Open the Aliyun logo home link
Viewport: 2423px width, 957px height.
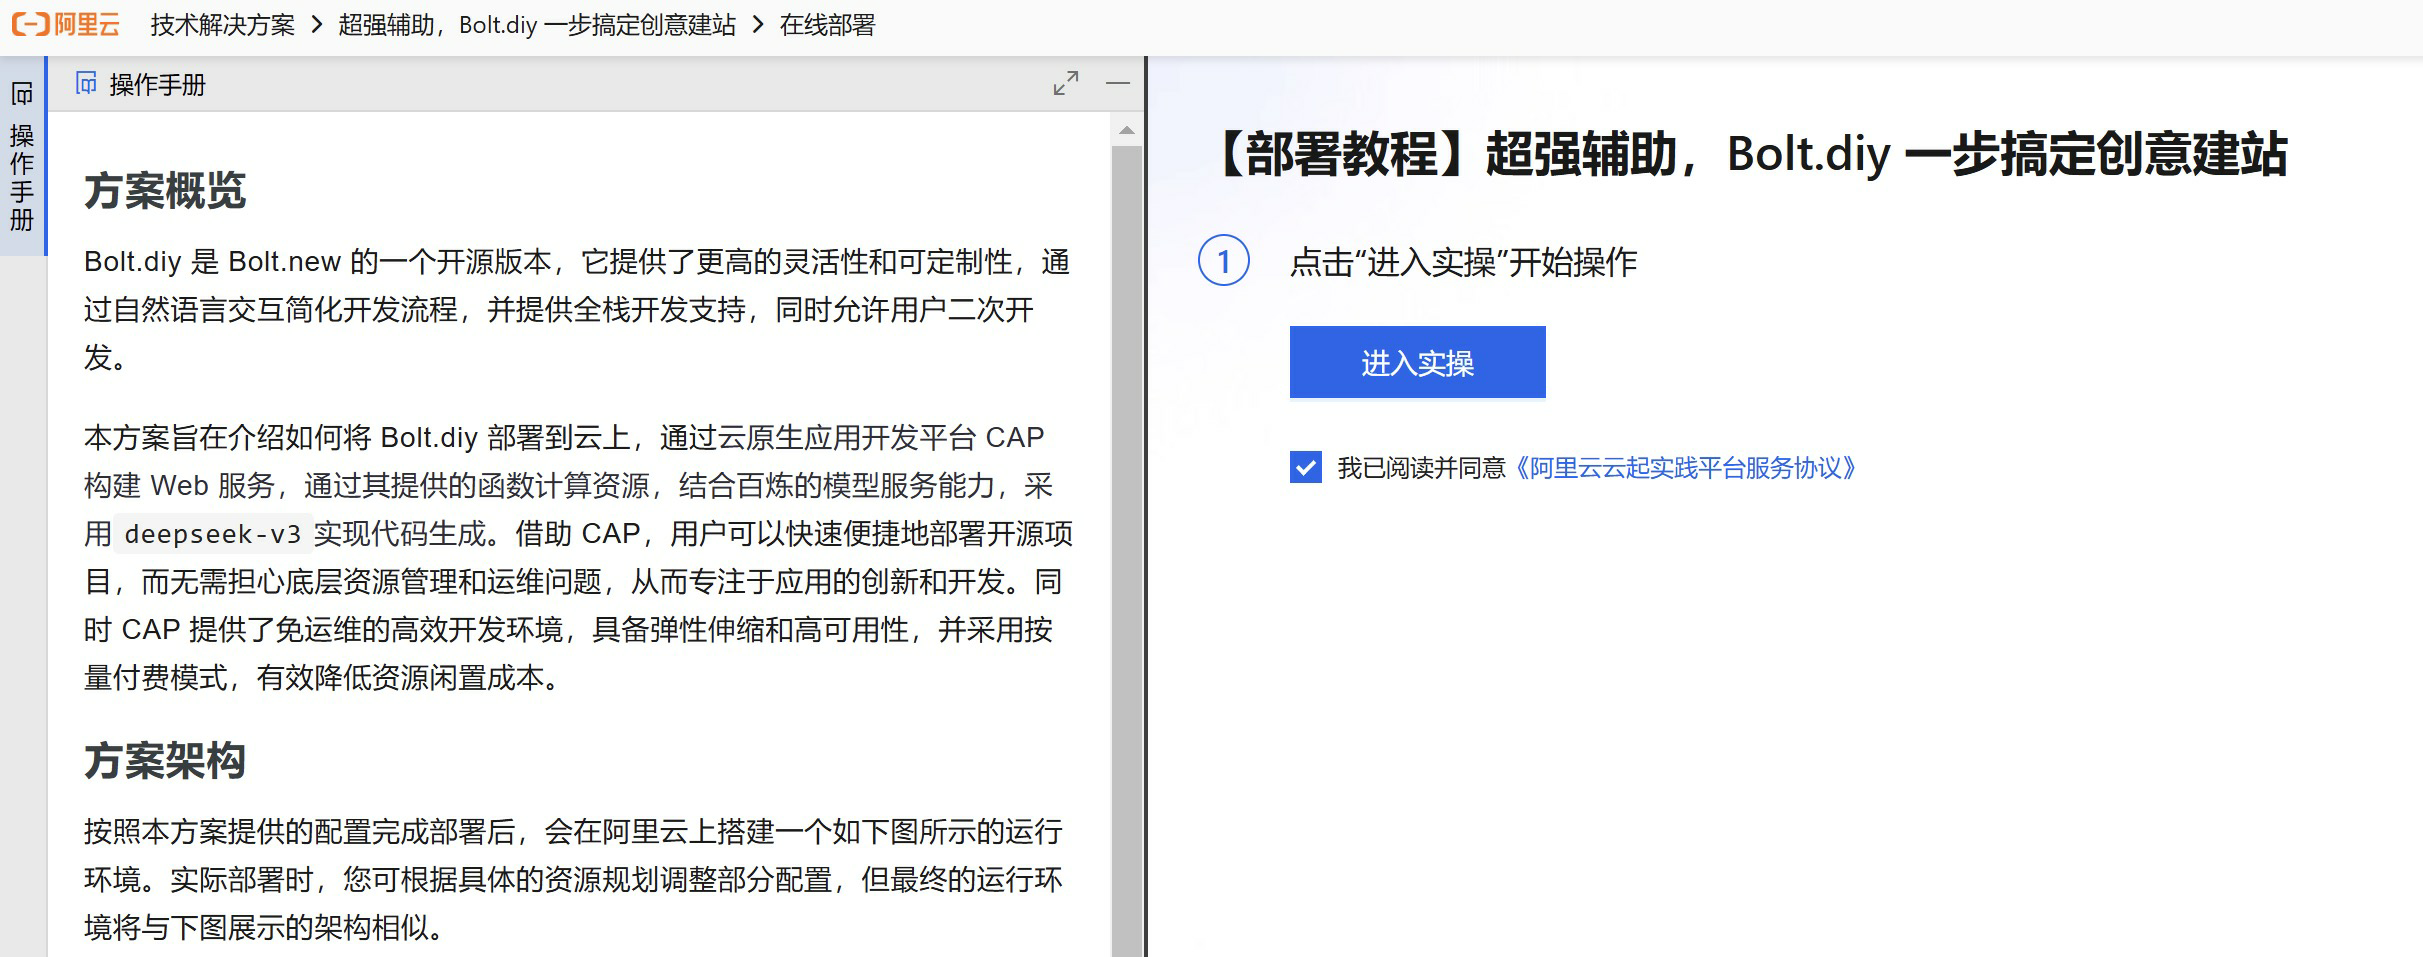[x=66, y=24]
